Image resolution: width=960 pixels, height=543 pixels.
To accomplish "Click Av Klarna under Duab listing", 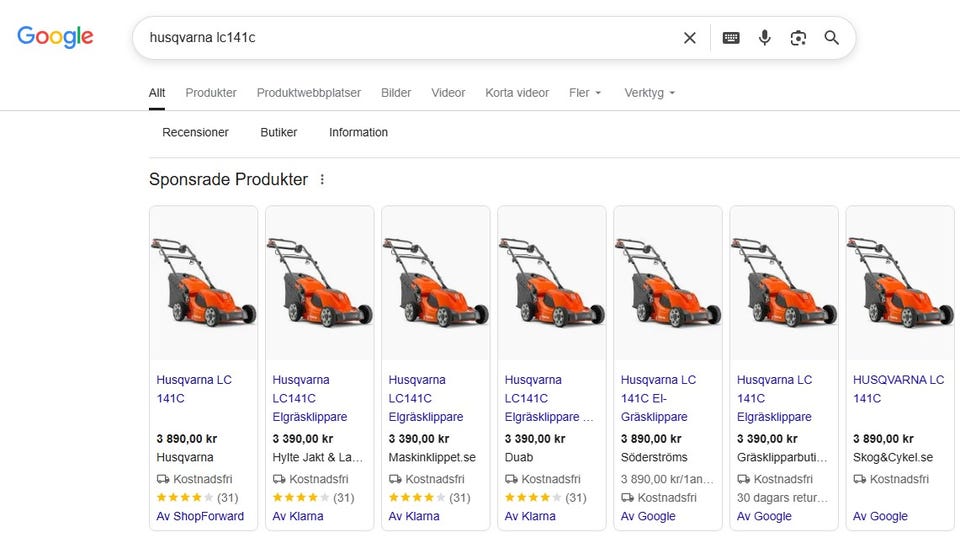I will point(530,516).
